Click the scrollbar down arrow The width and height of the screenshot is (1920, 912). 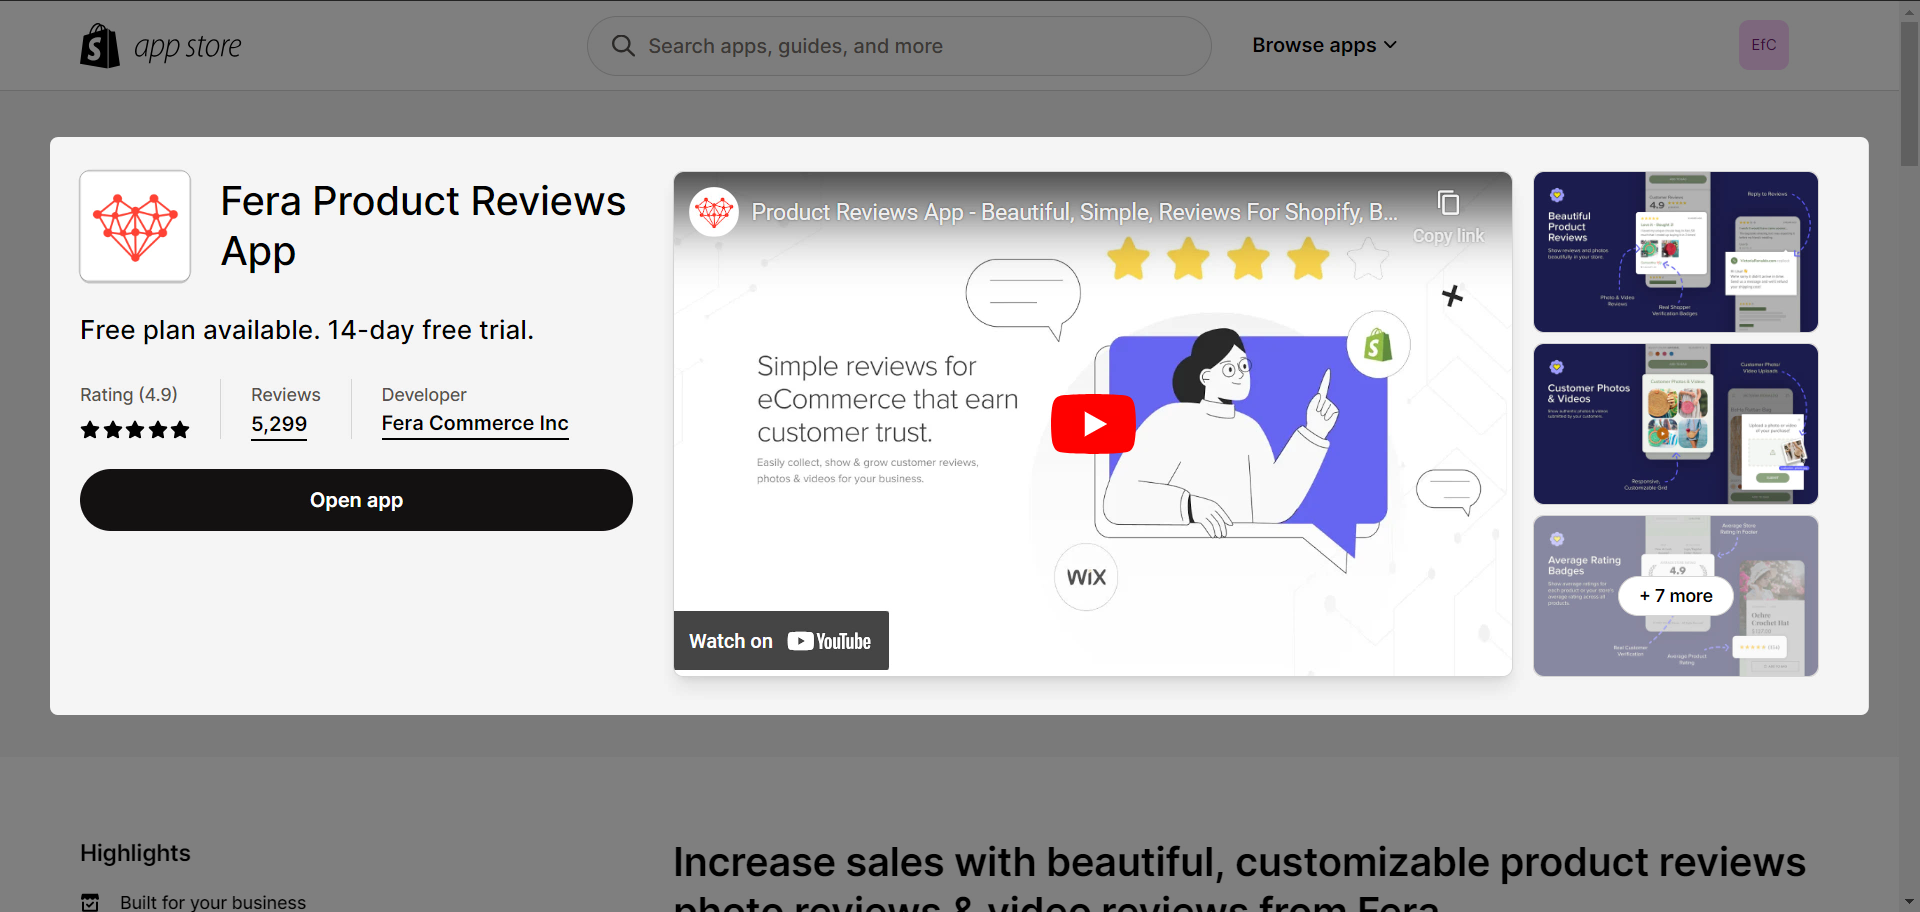click(1910, 903)
